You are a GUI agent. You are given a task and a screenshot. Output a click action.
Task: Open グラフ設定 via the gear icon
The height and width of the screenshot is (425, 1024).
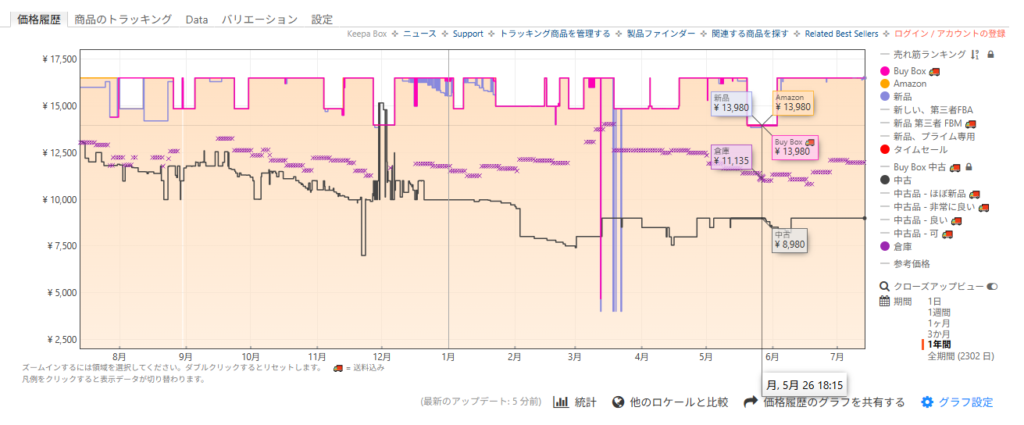[x=927, y=402]
